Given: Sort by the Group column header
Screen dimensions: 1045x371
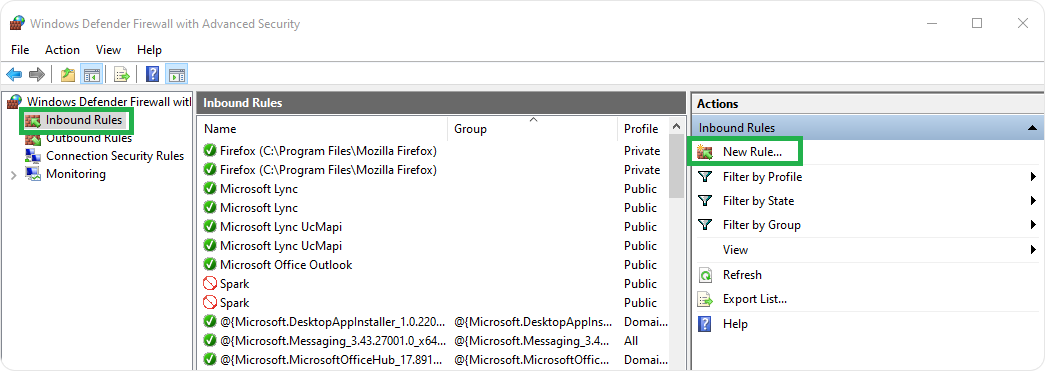Looking at the screenshot, I should (532, 129).
